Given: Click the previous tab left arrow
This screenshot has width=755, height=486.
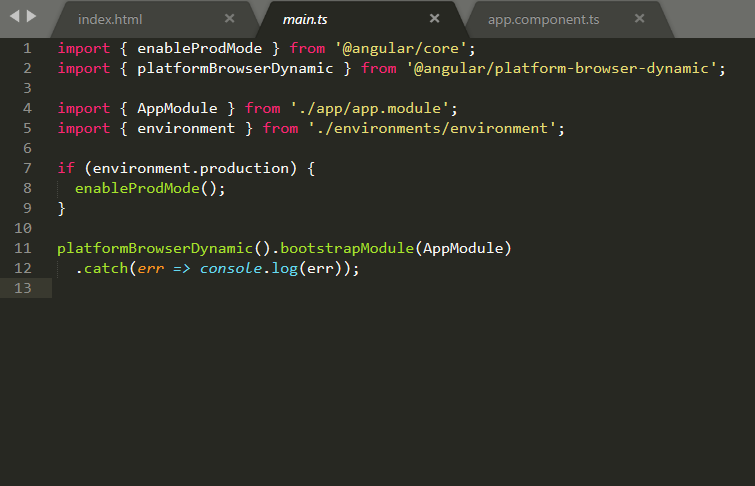Looking at the screenshot, I should click(14, 16).
